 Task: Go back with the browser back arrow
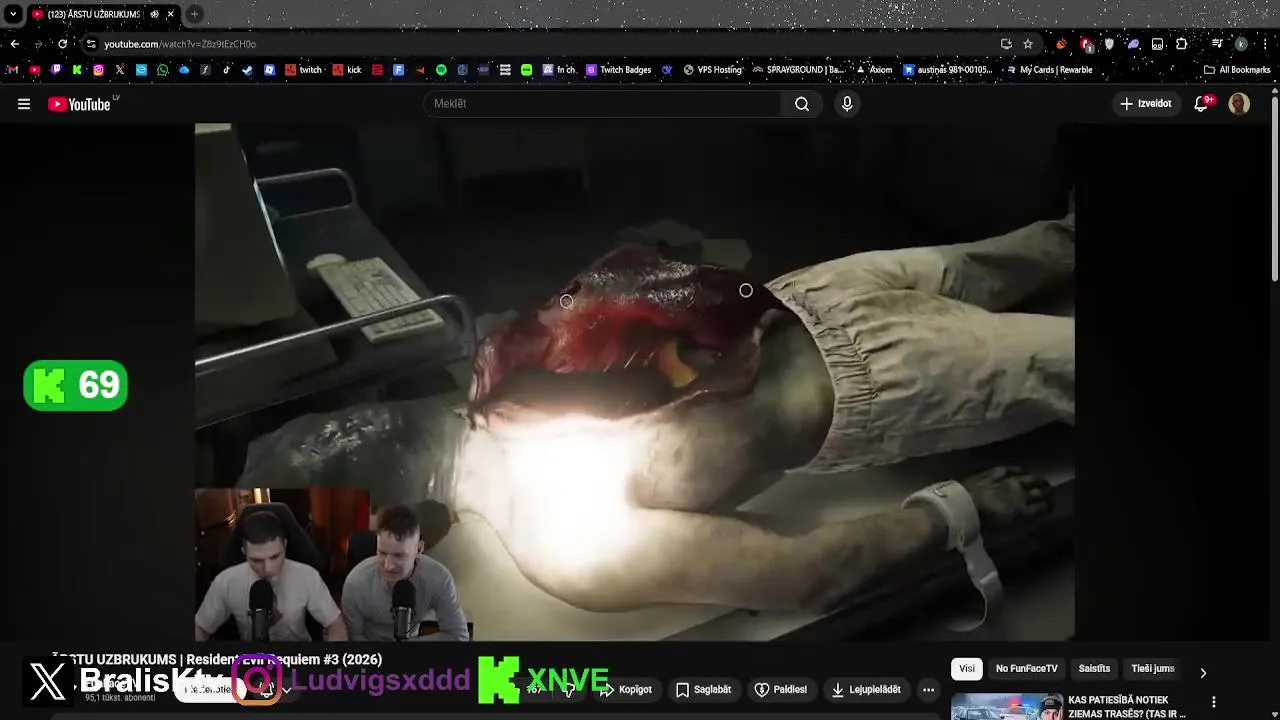coord(14,44)
